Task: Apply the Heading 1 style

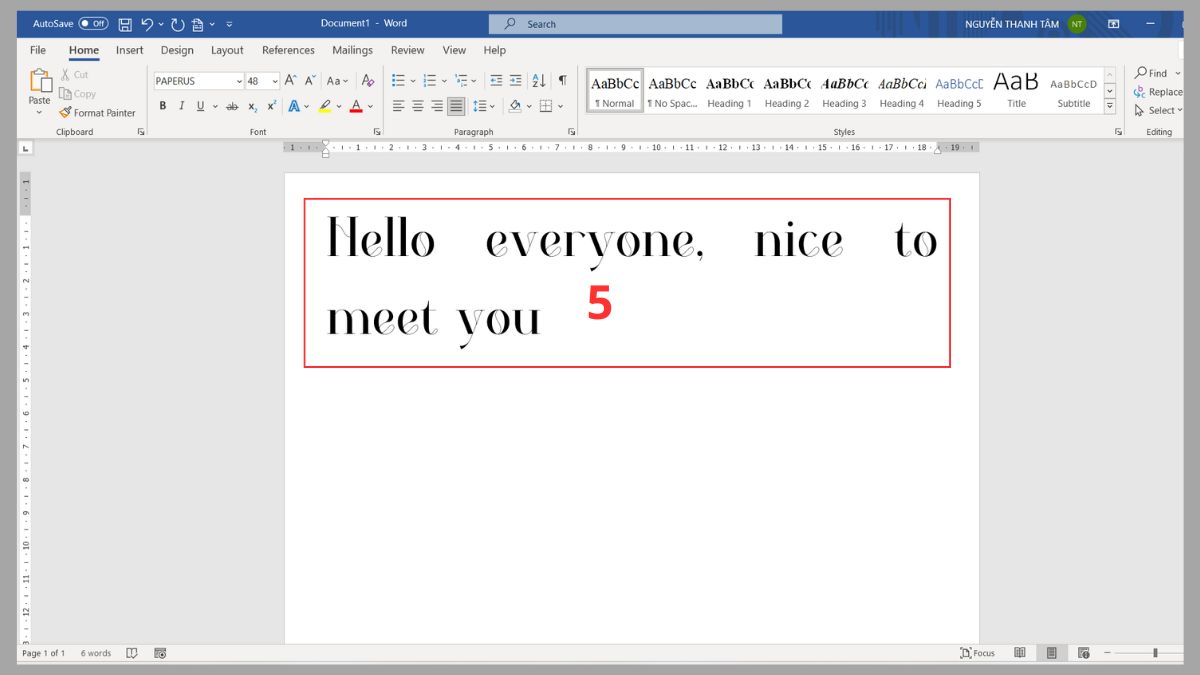Action: pyautogui.click(x=729, y=90)
